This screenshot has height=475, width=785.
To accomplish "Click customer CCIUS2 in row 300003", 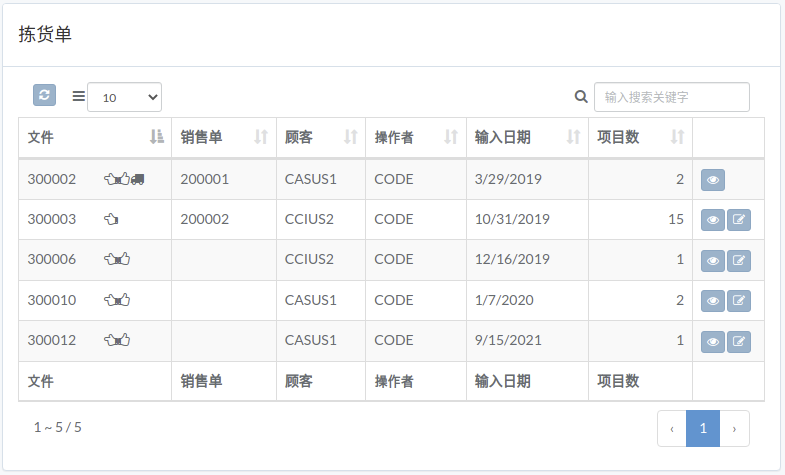I will click(x=309, y=219).
